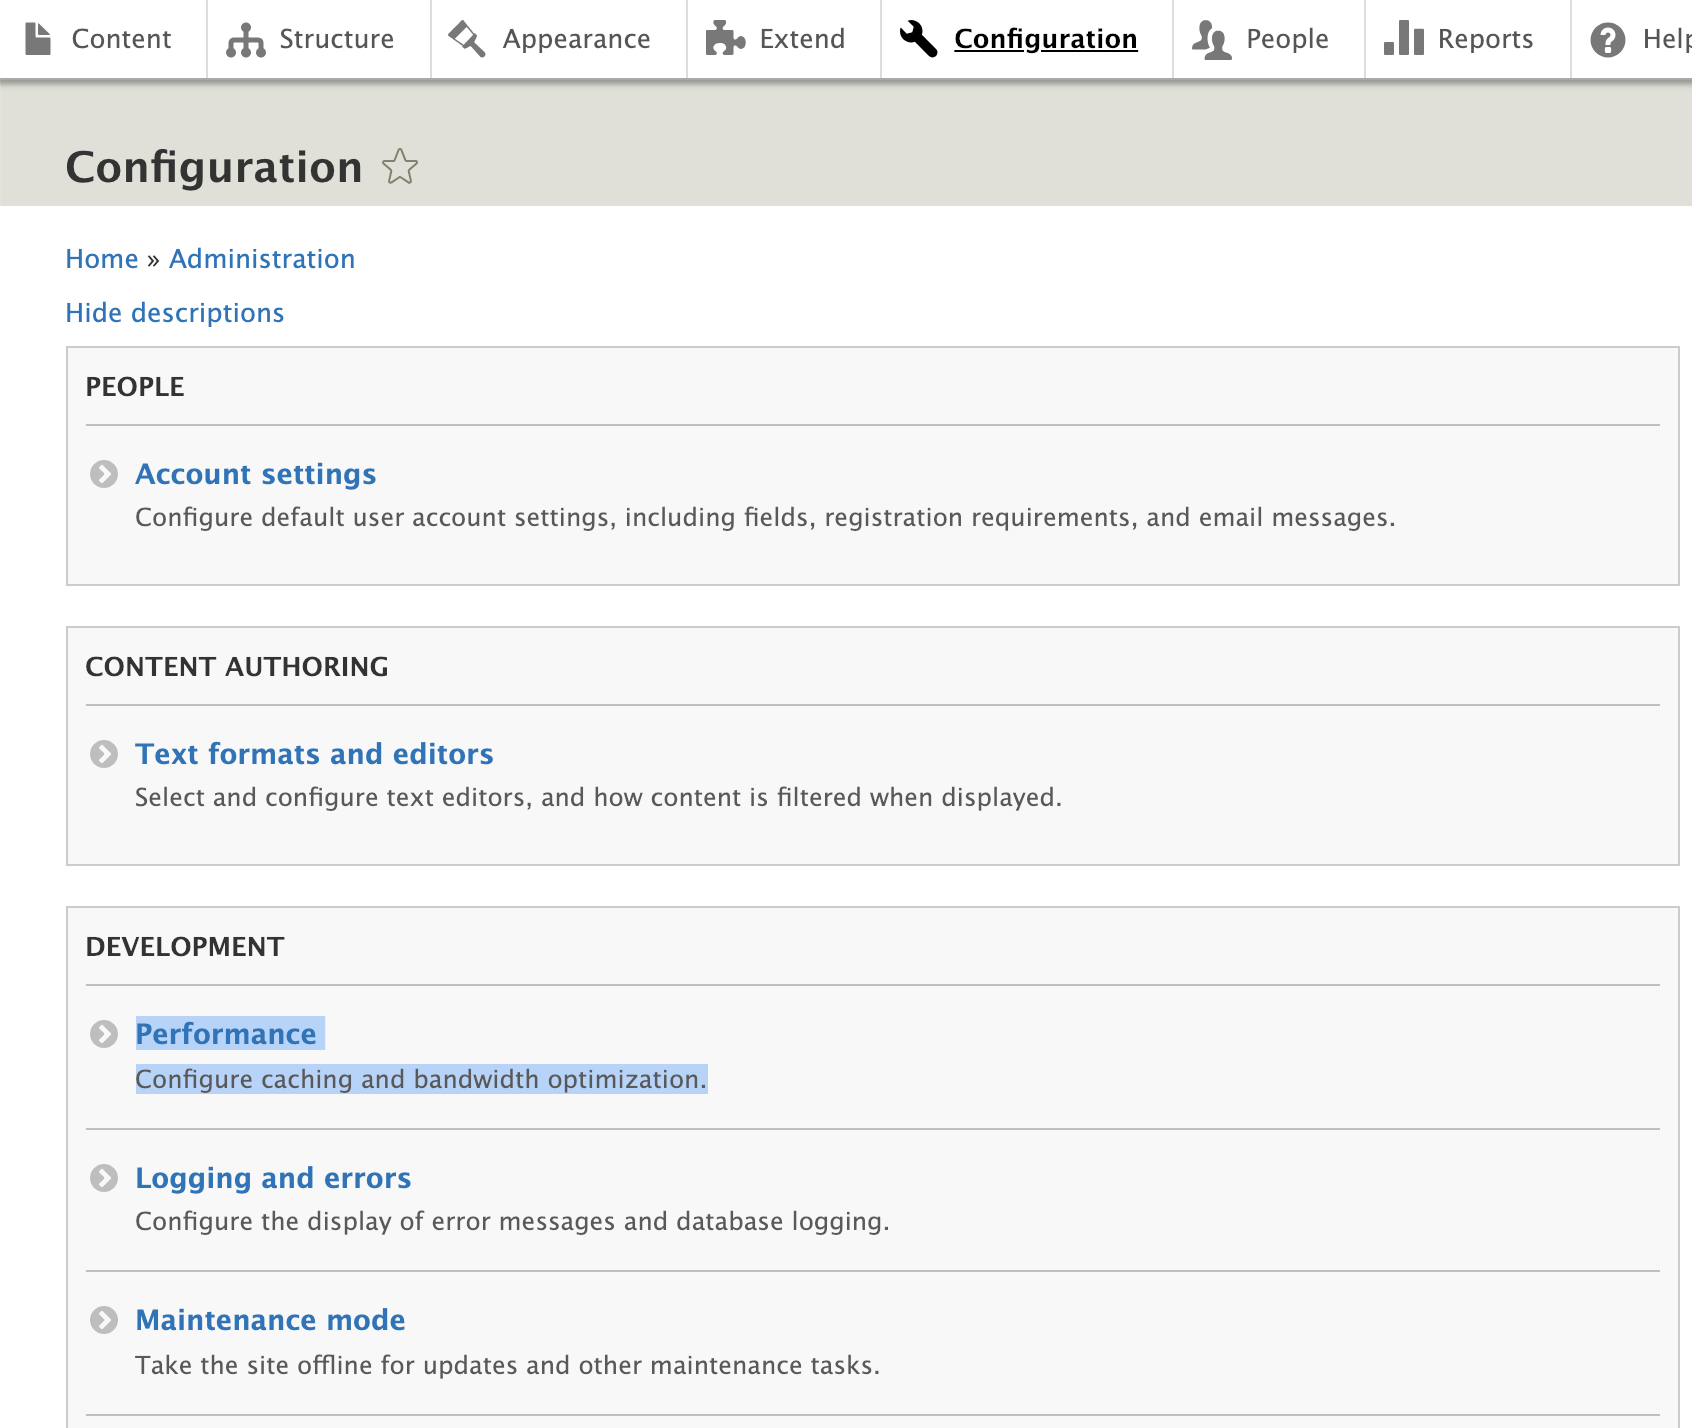This screenshot has width=1692, height=1428.
Task: Click the Content document icon
Action: click(38, 39)
